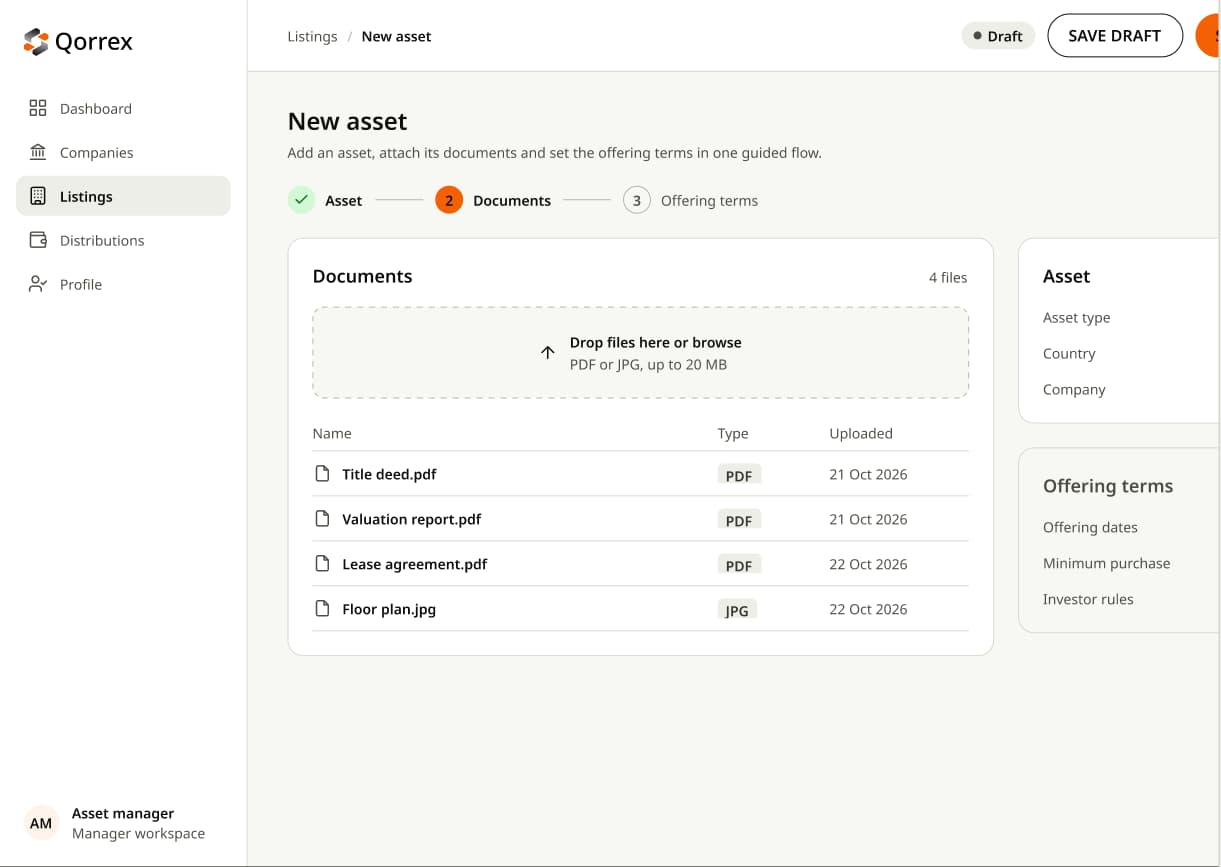Click the Companies bank icon
Image resolution: width=1221 pixels, height=867 pixels.
point(38,152)
